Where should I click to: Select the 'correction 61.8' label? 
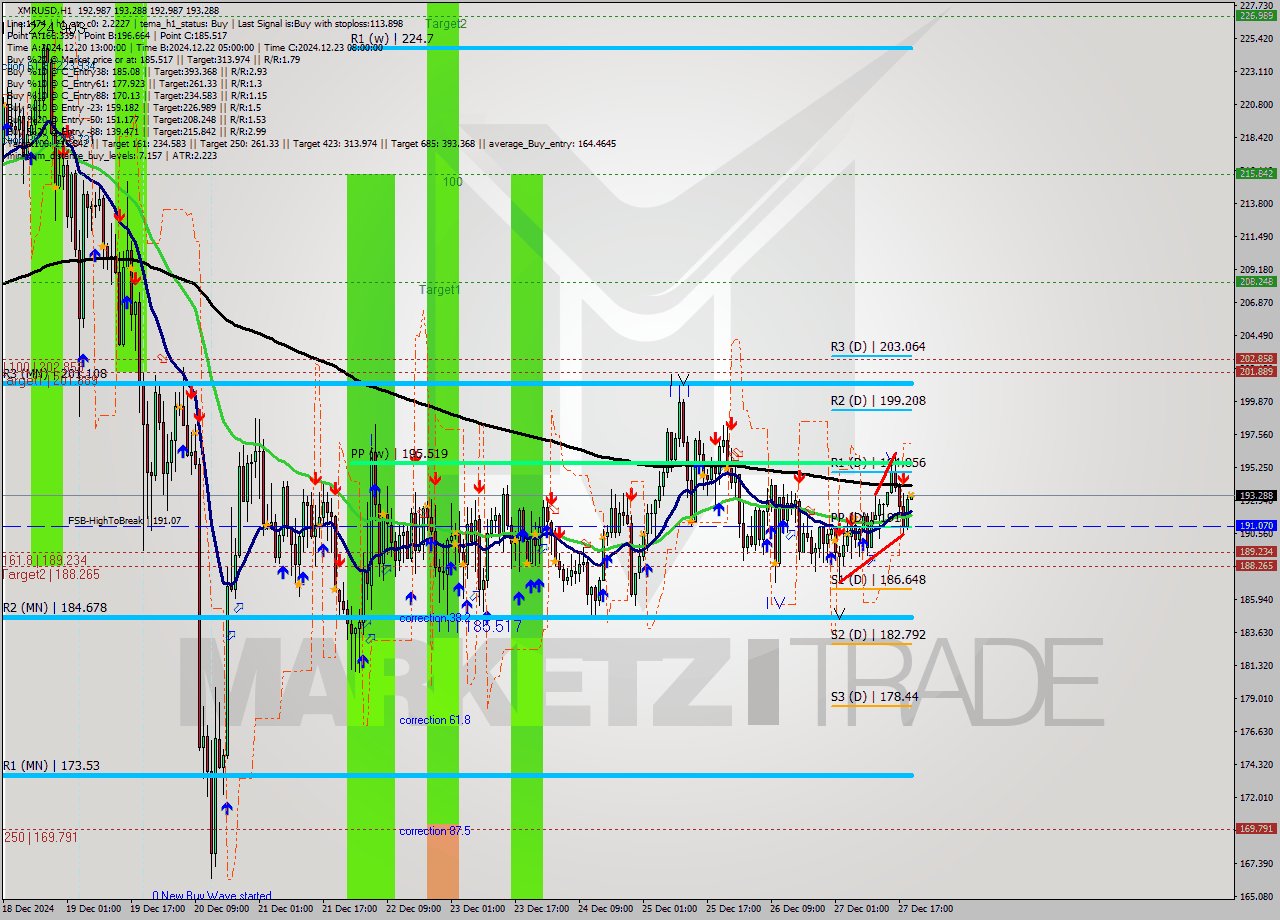tap(435, 720)
